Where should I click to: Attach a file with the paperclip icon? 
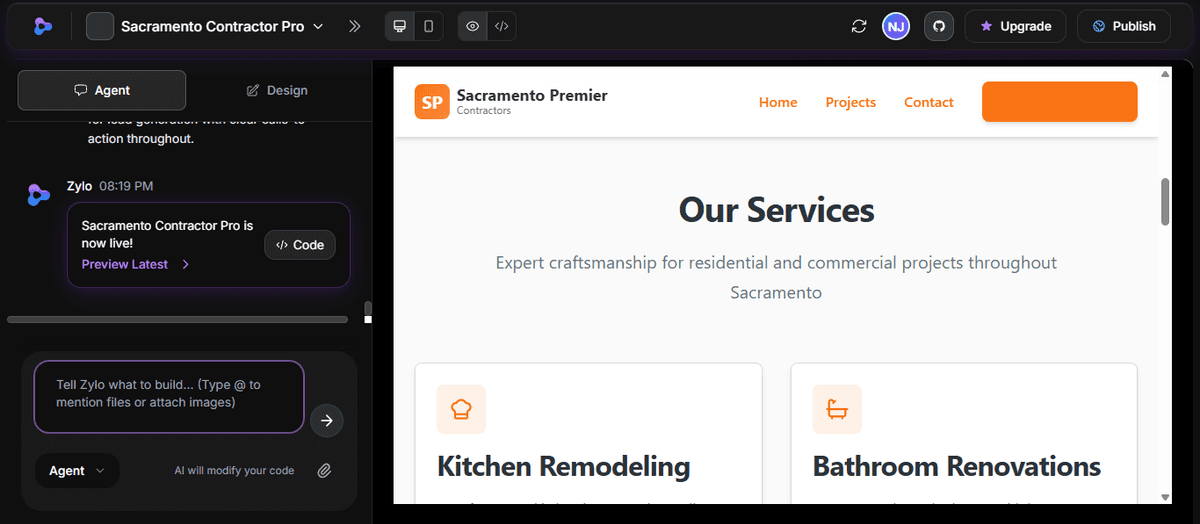(x=324, y=470)
